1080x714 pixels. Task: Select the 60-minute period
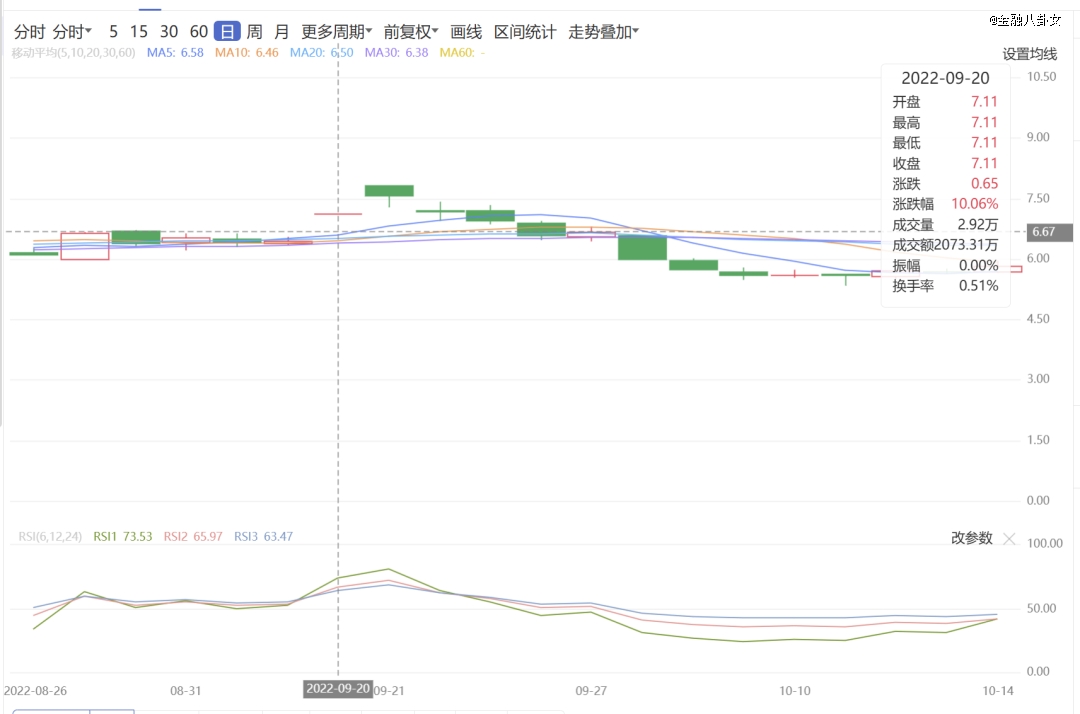point(199,32)
